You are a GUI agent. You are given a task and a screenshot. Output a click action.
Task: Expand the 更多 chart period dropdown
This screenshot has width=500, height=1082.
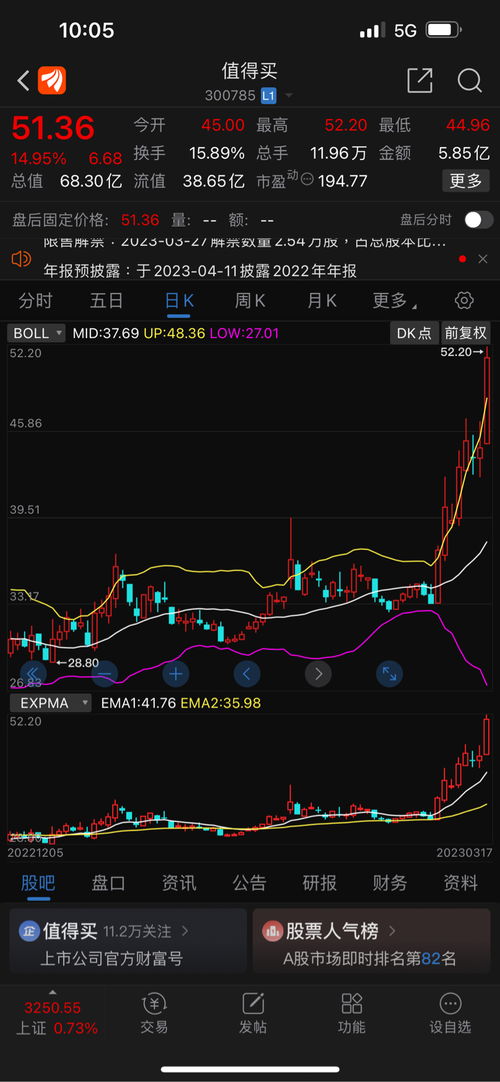[394, 301]
